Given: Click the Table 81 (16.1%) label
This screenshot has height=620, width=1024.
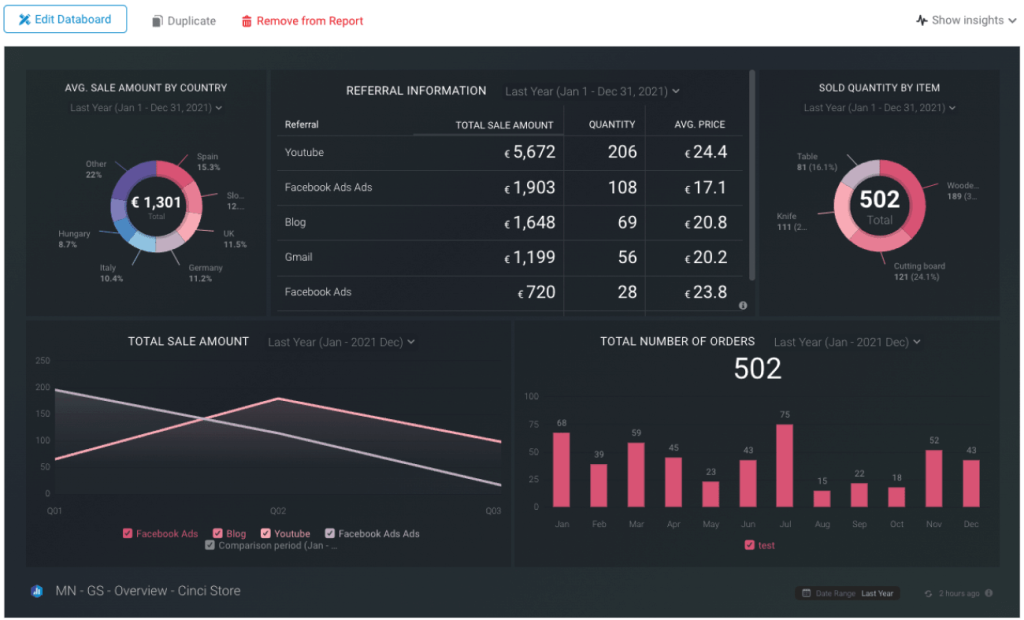Looking at the screenshot, I should coord(816,162).
